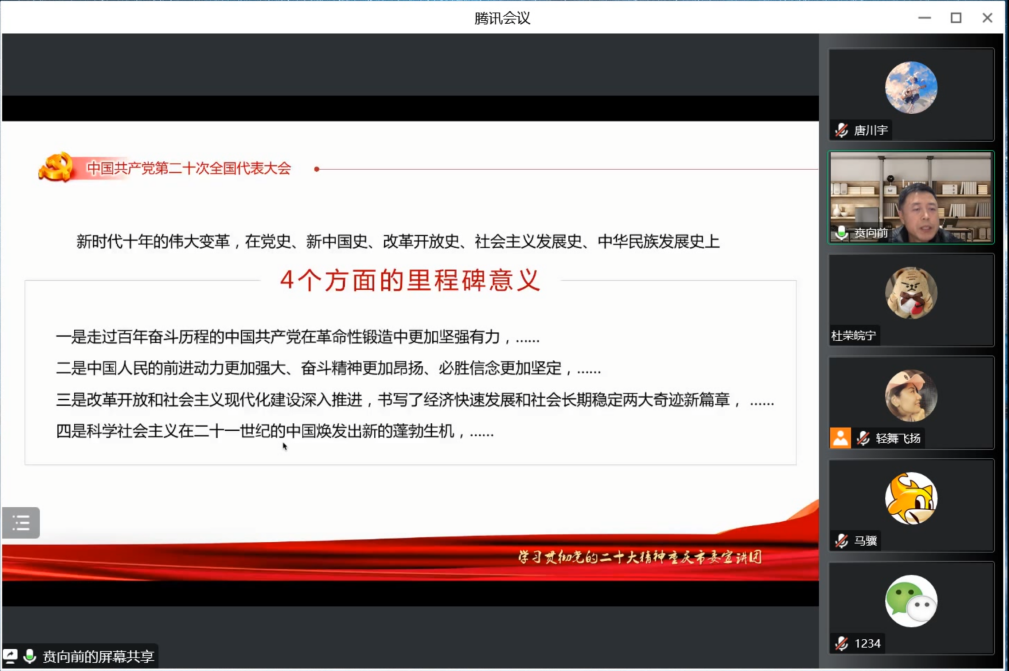1009x671 pixels.
Task: Select 马骥's orange cartoon avatar
Action: 910,498
